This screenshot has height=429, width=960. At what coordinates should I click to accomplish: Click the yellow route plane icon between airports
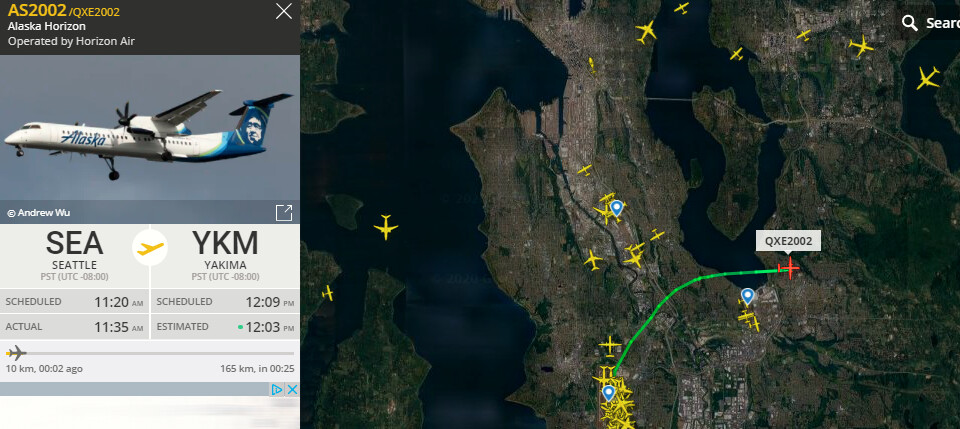click(150, 248)
